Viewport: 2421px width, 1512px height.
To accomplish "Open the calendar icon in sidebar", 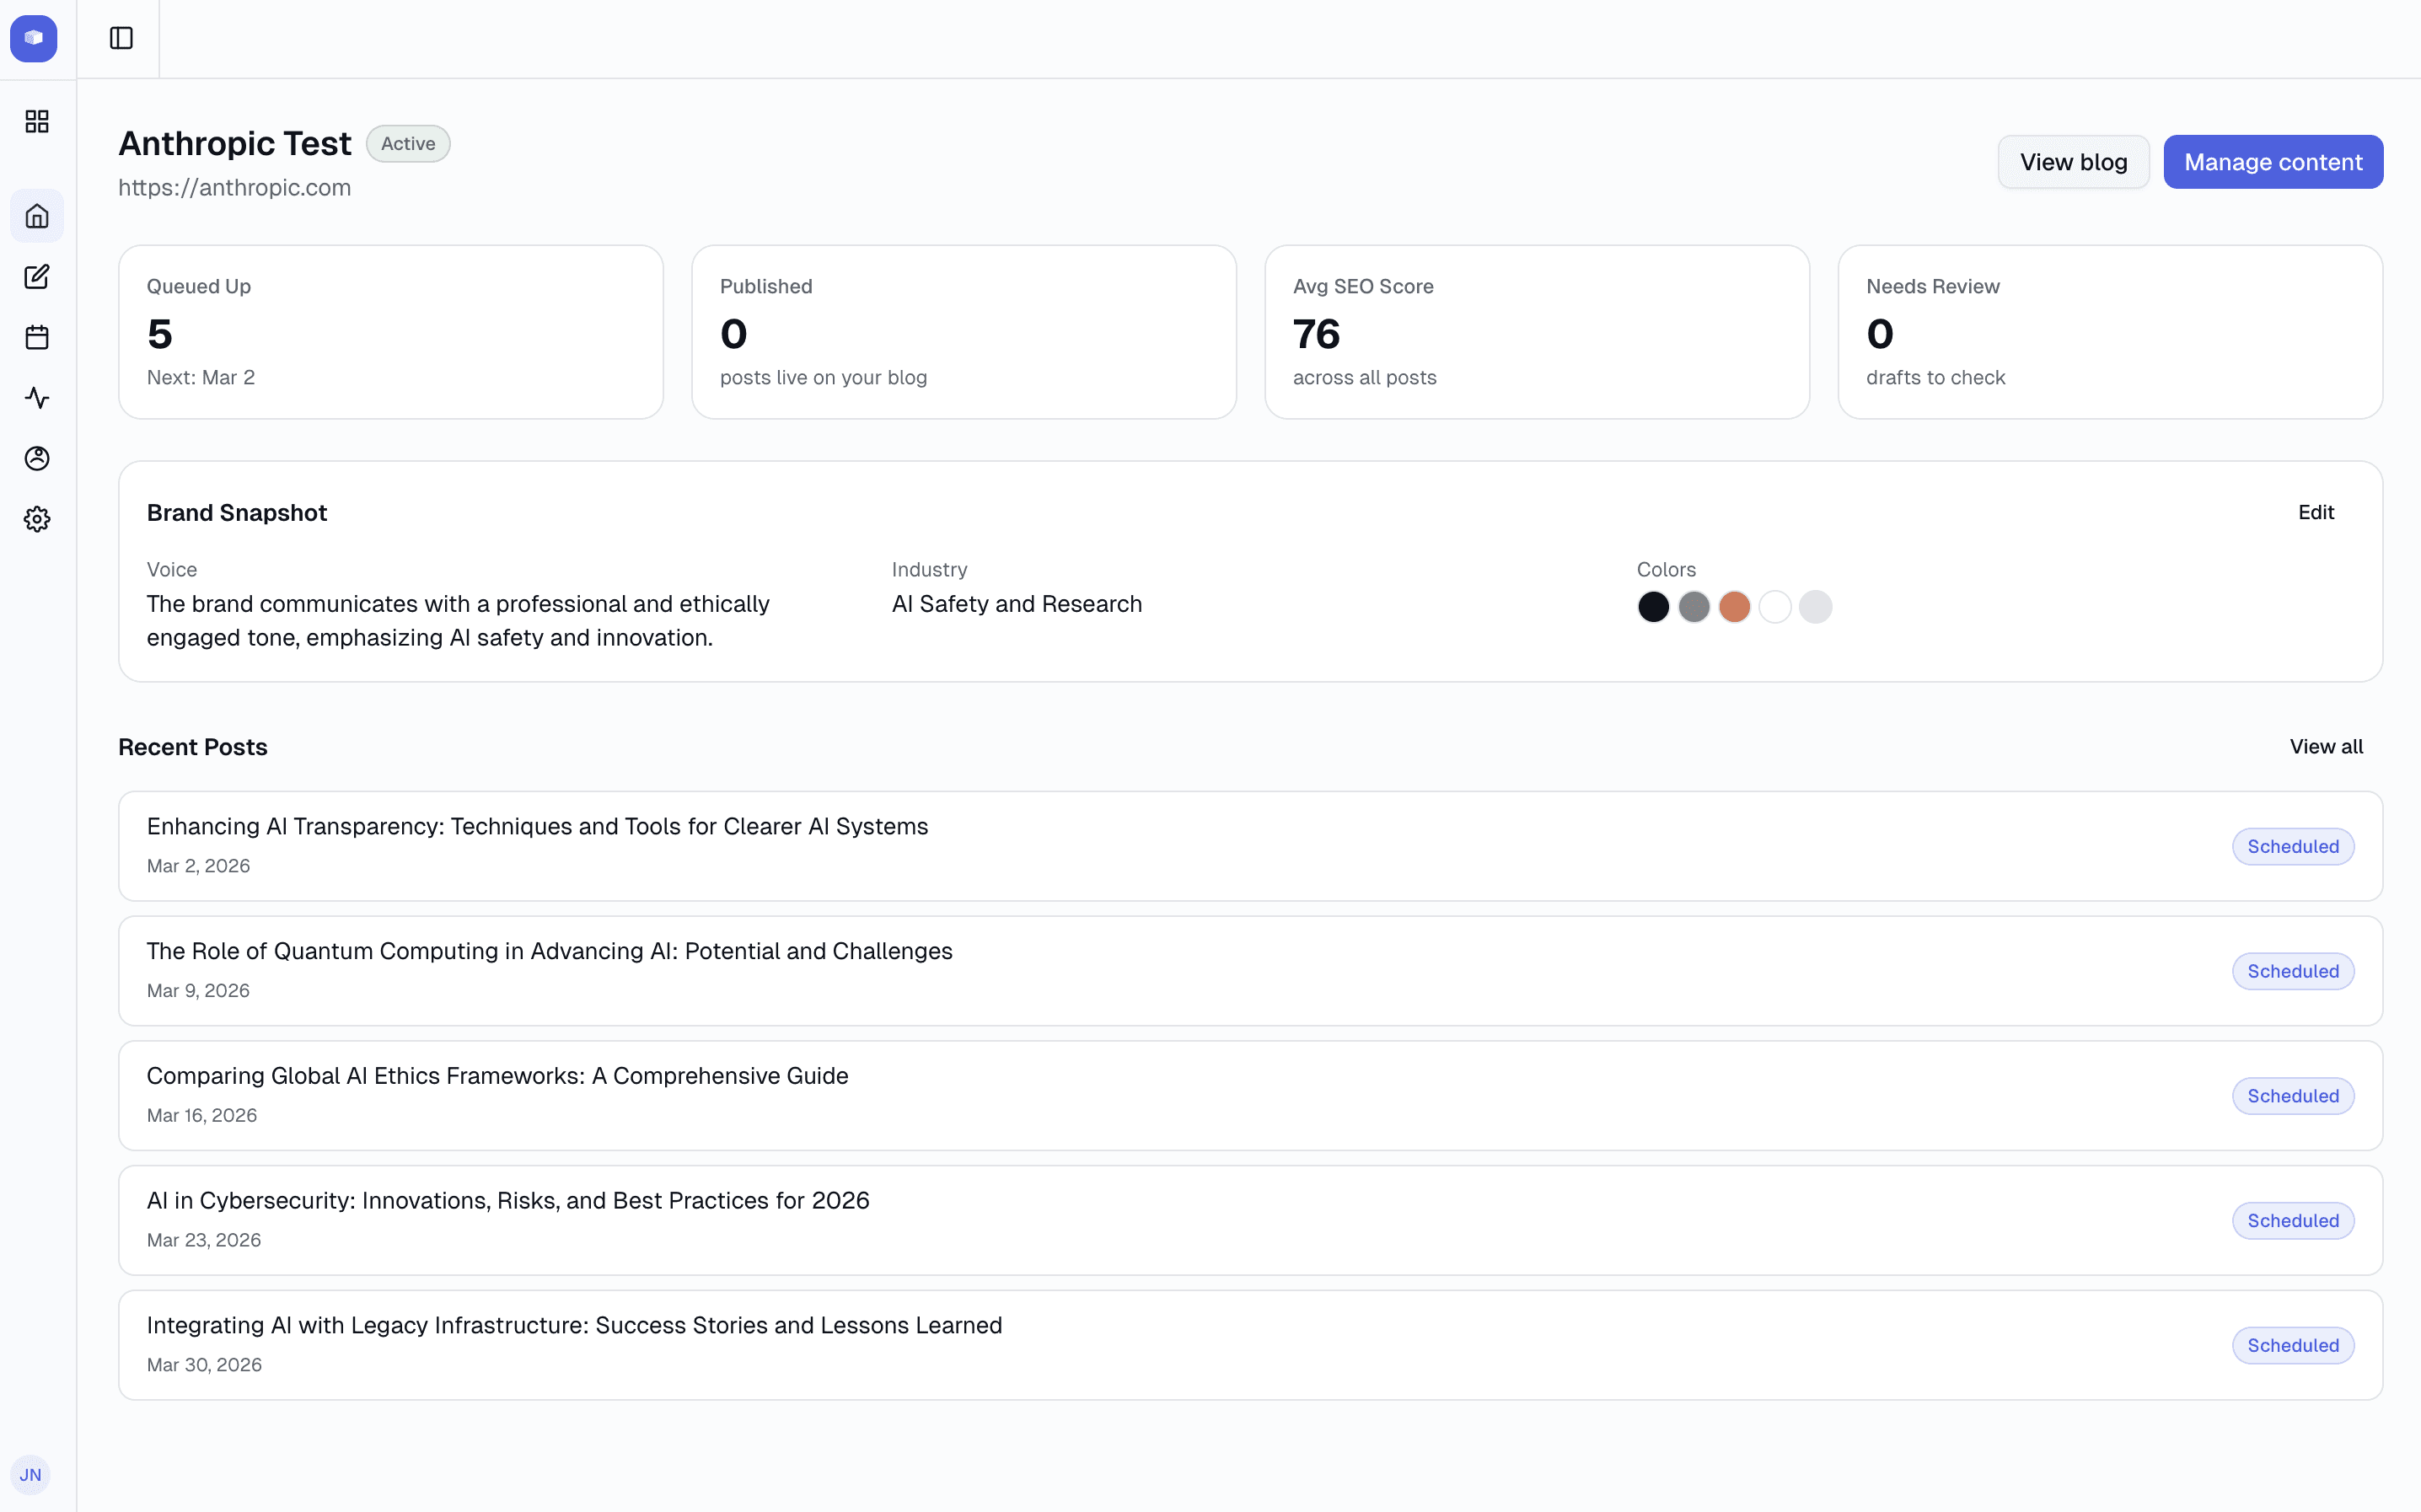I will tap(37, 337).
